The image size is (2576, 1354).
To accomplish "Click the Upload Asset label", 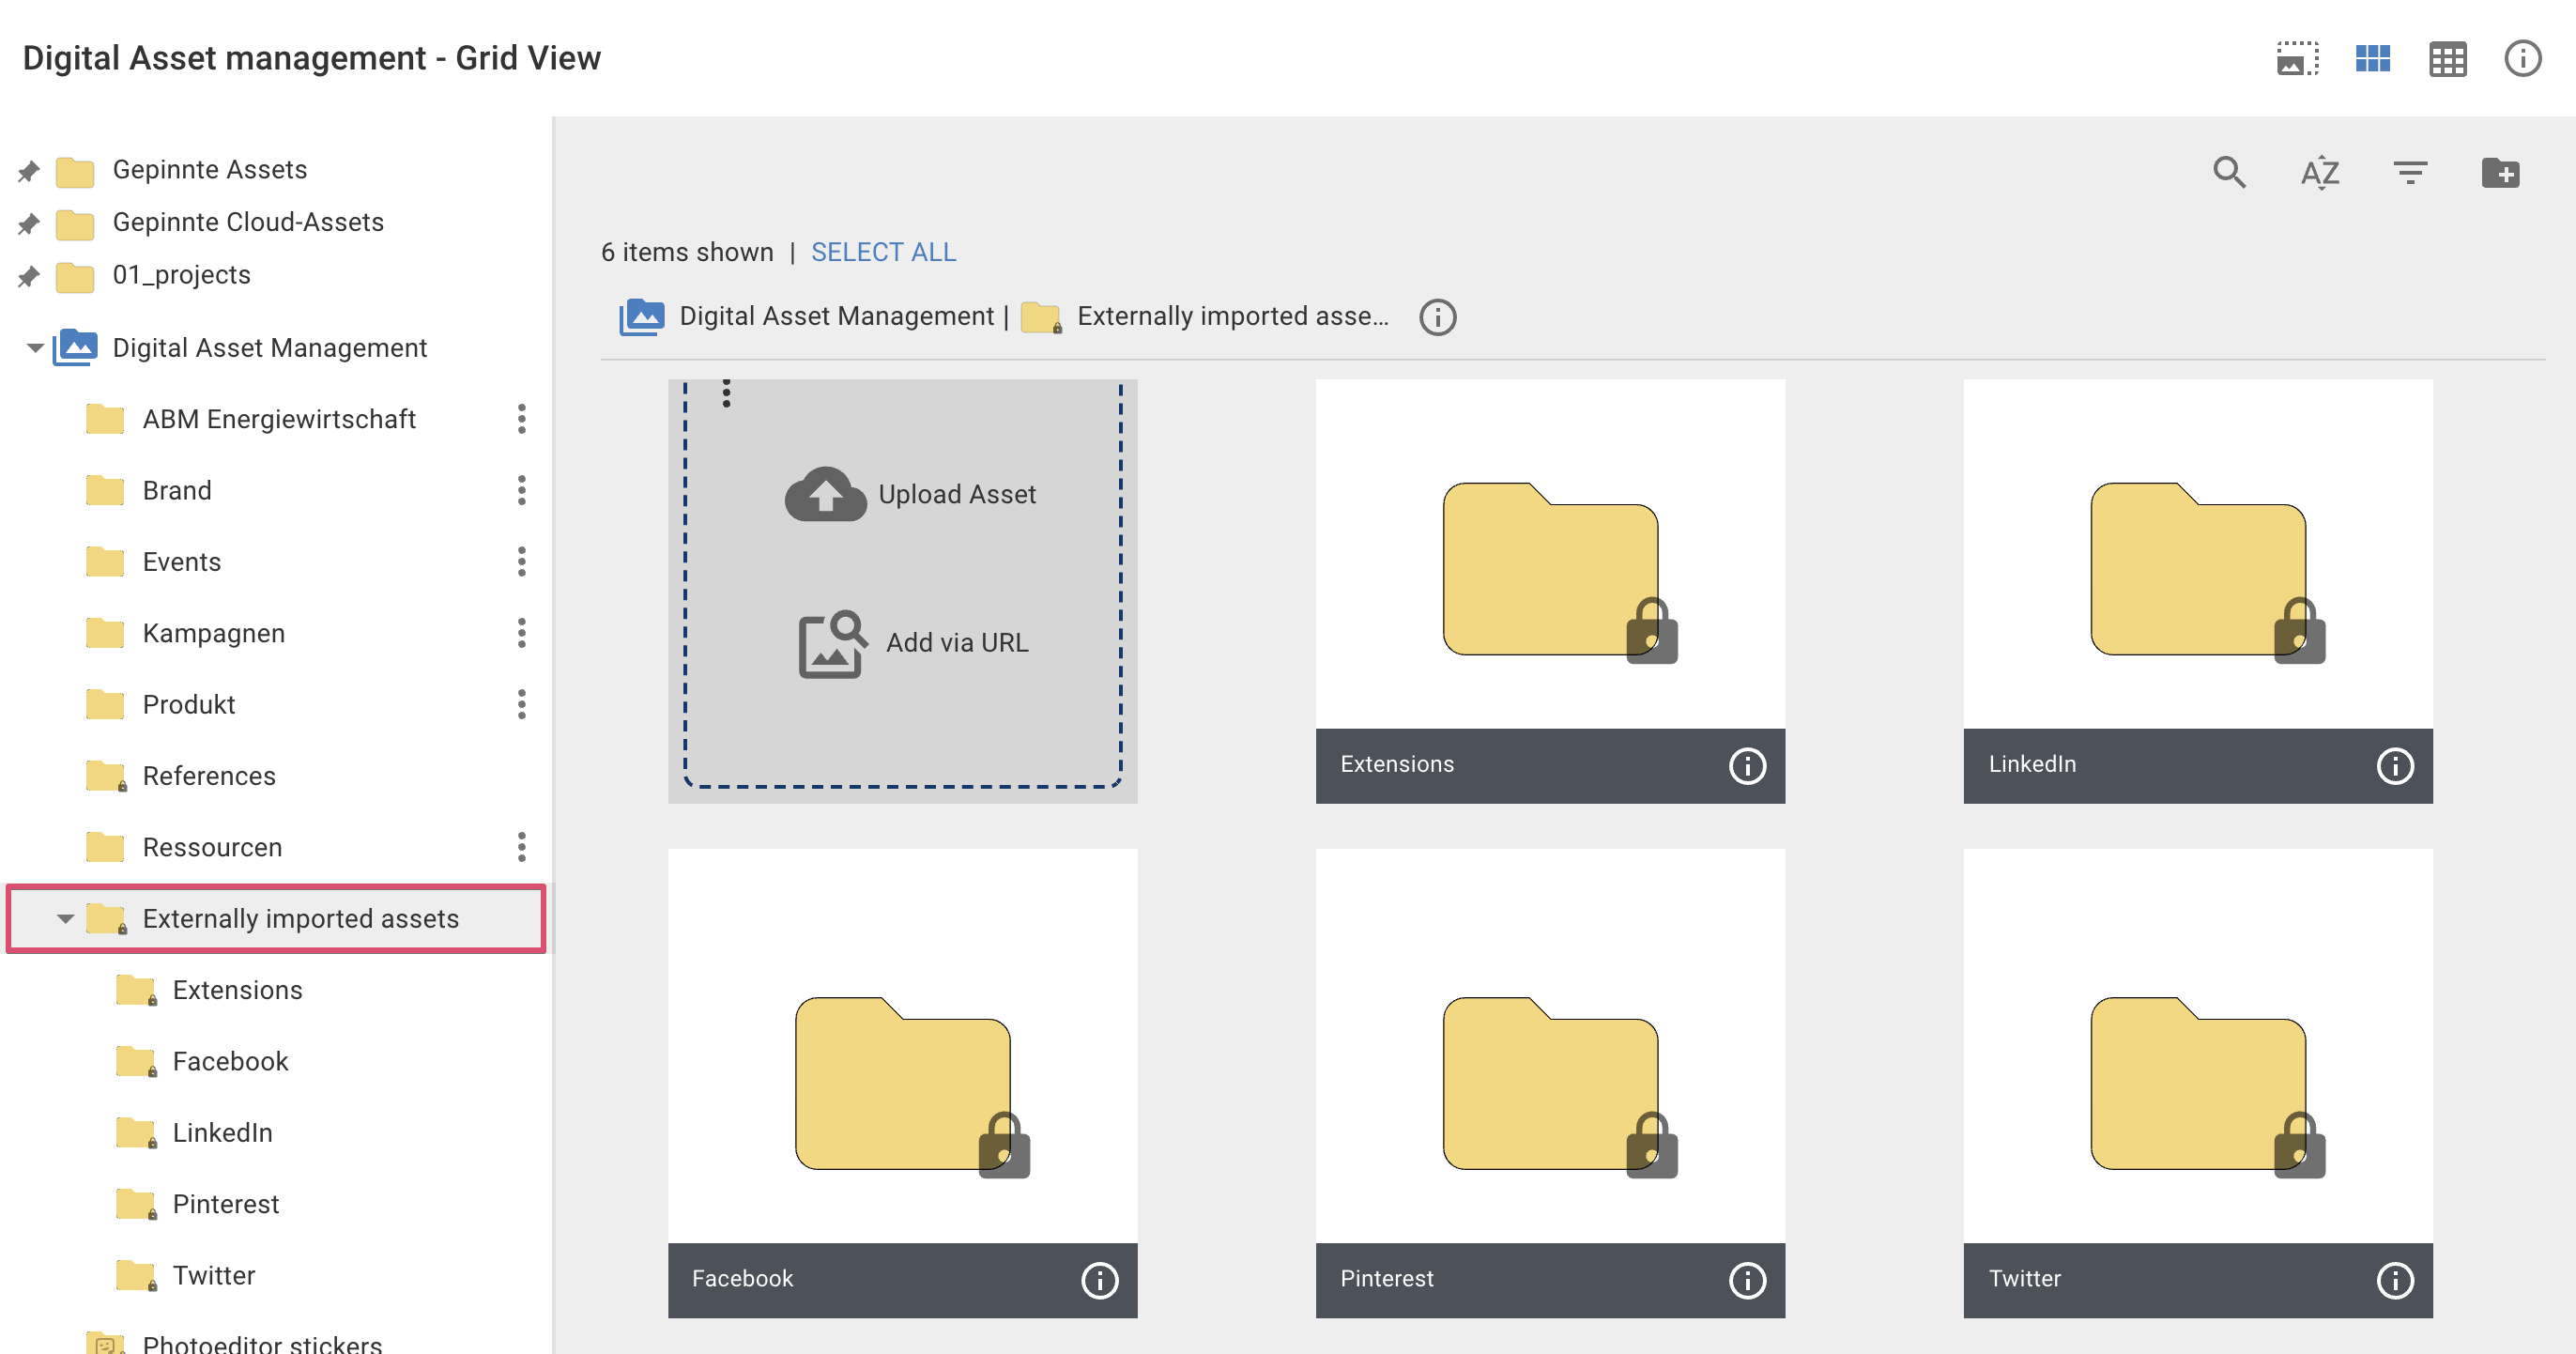I will point(957,494).
